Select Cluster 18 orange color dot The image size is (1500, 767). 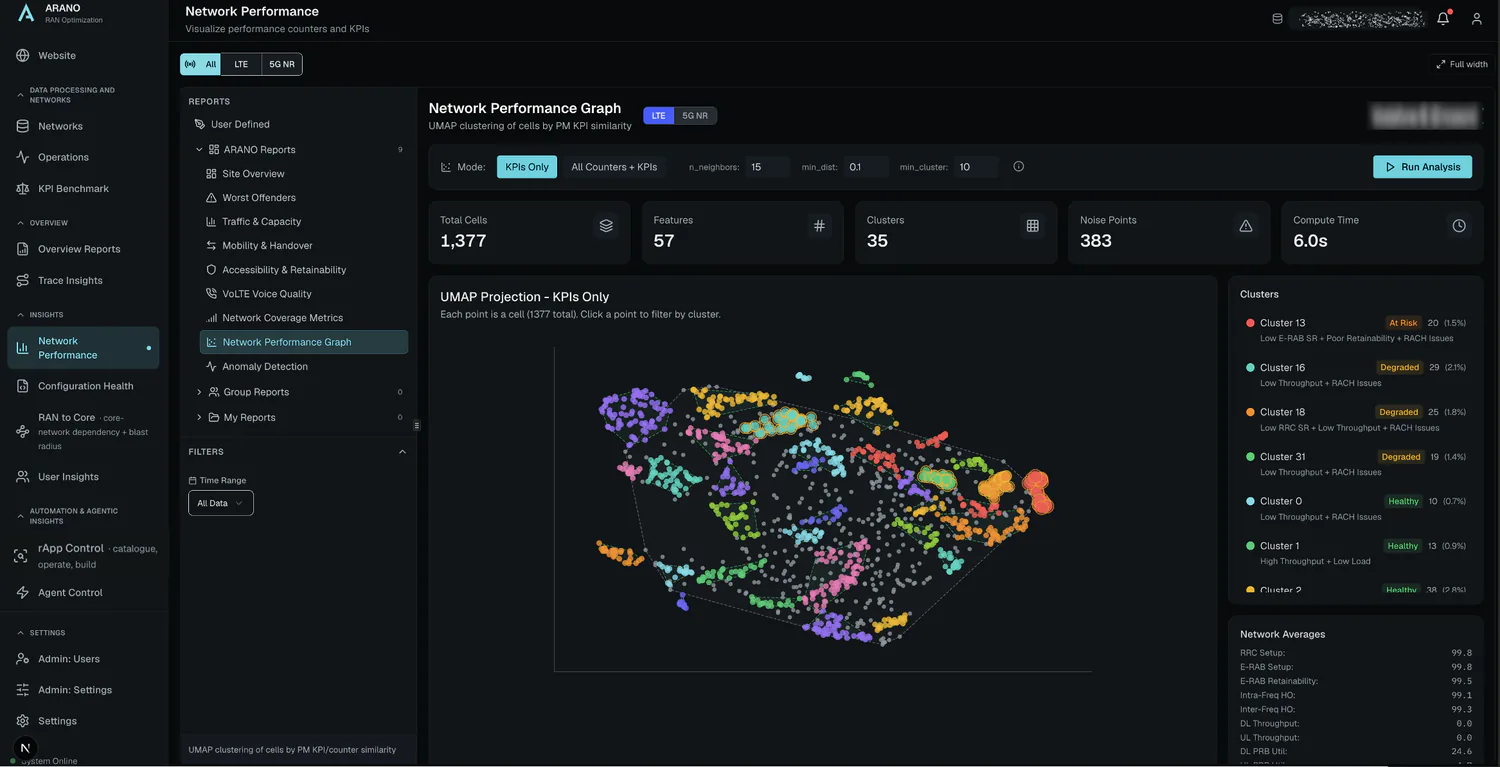tap(1250, 412)
